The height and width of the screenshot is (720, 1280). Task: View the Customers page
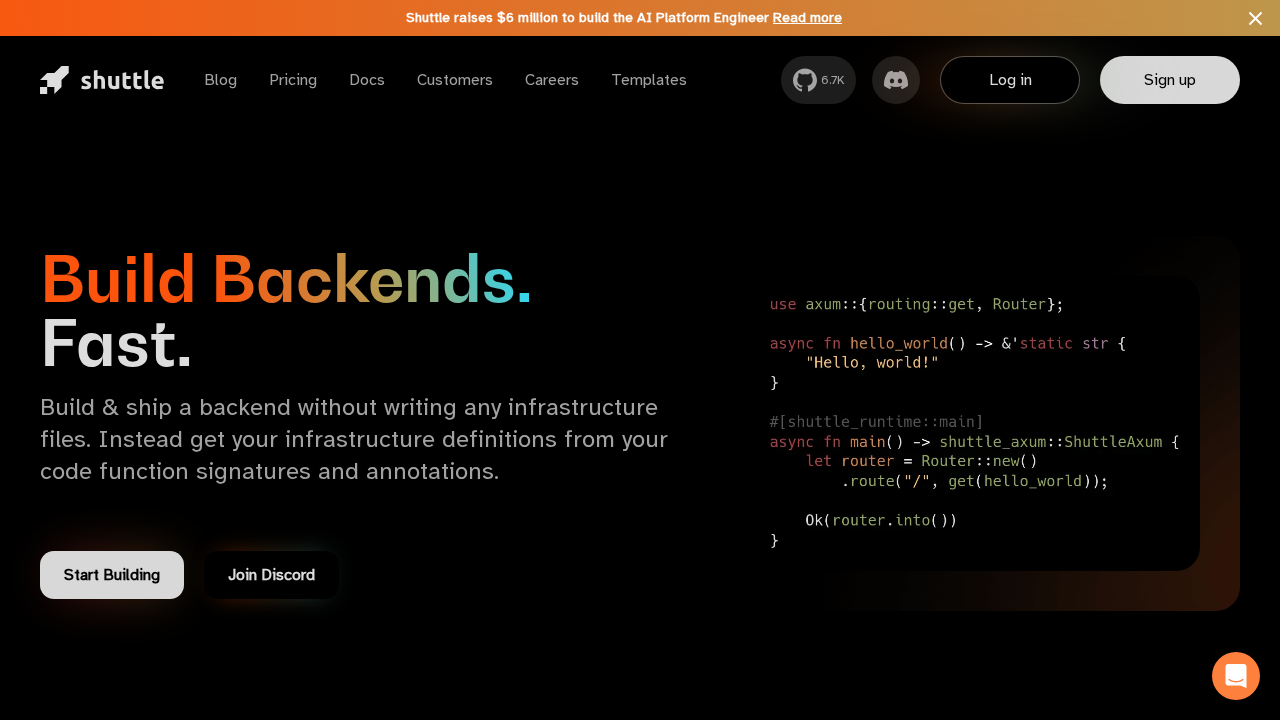tap(454, 80)
